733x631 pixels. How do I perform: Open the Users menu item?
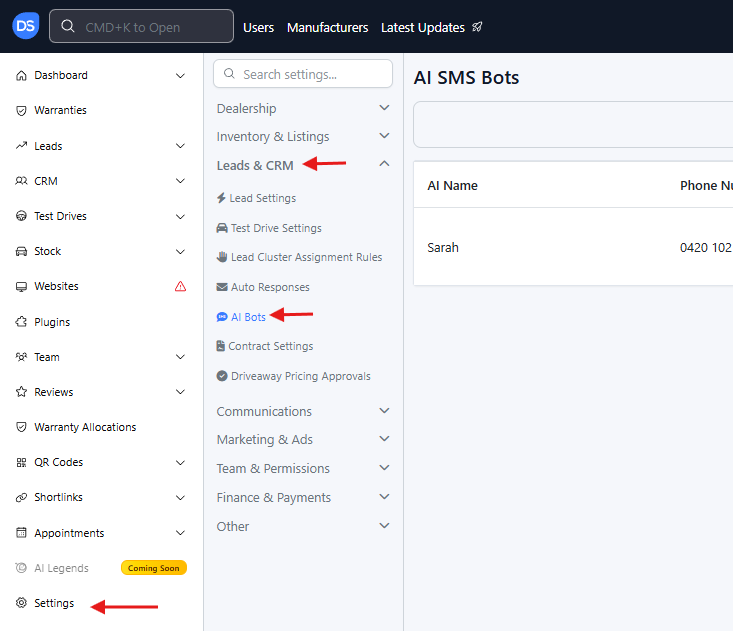pyautogui.click(x=258, y=27)
